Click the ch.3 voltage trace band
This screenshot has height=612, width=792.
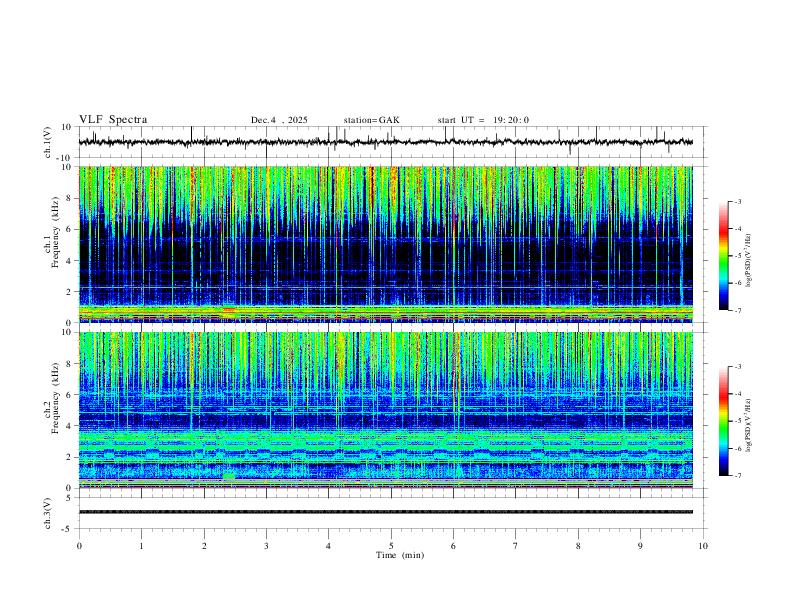[x=386, y=512]
